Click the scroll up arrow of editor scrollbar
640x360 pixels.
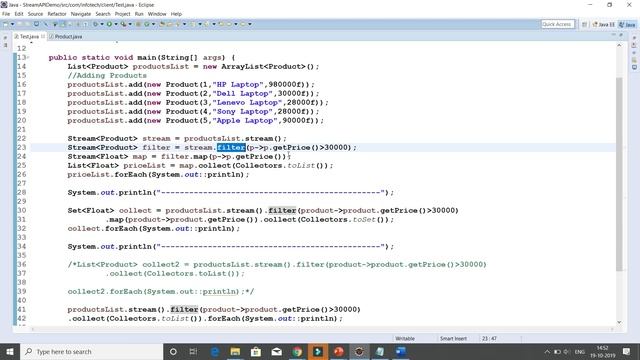619,45
